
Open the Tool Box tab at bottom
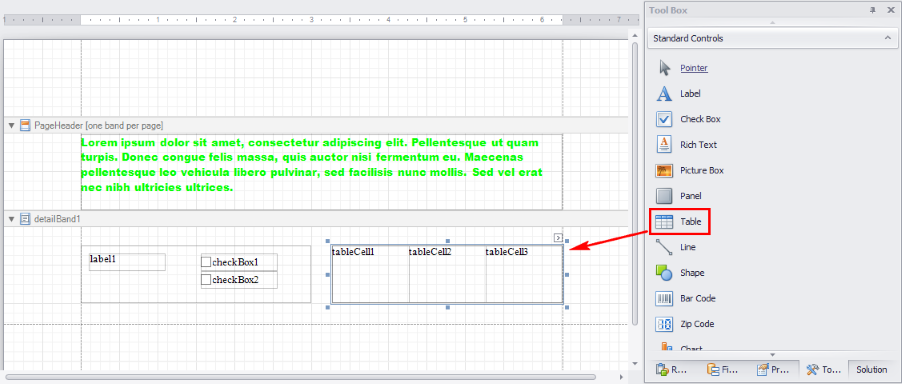click(x=824, y=370)
